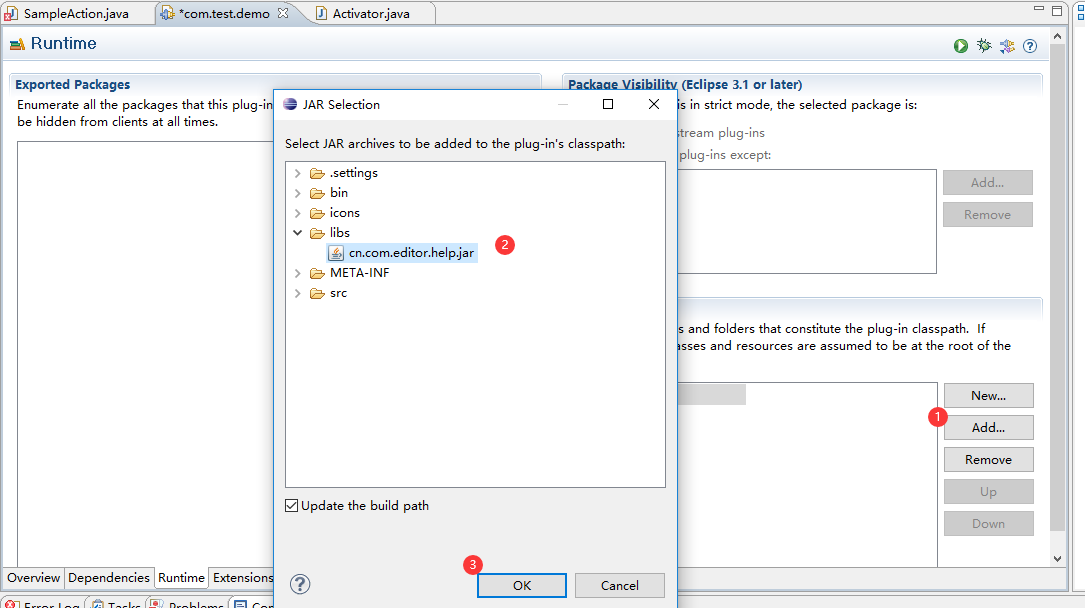Launch in debug mode via bug icon
1085x608 pixels.
984,46
